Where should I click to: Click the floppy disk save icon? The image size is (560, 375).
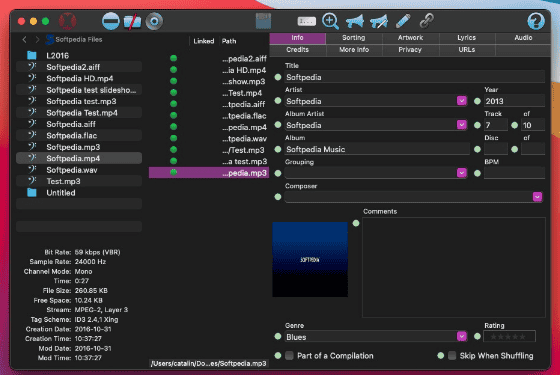264,21
